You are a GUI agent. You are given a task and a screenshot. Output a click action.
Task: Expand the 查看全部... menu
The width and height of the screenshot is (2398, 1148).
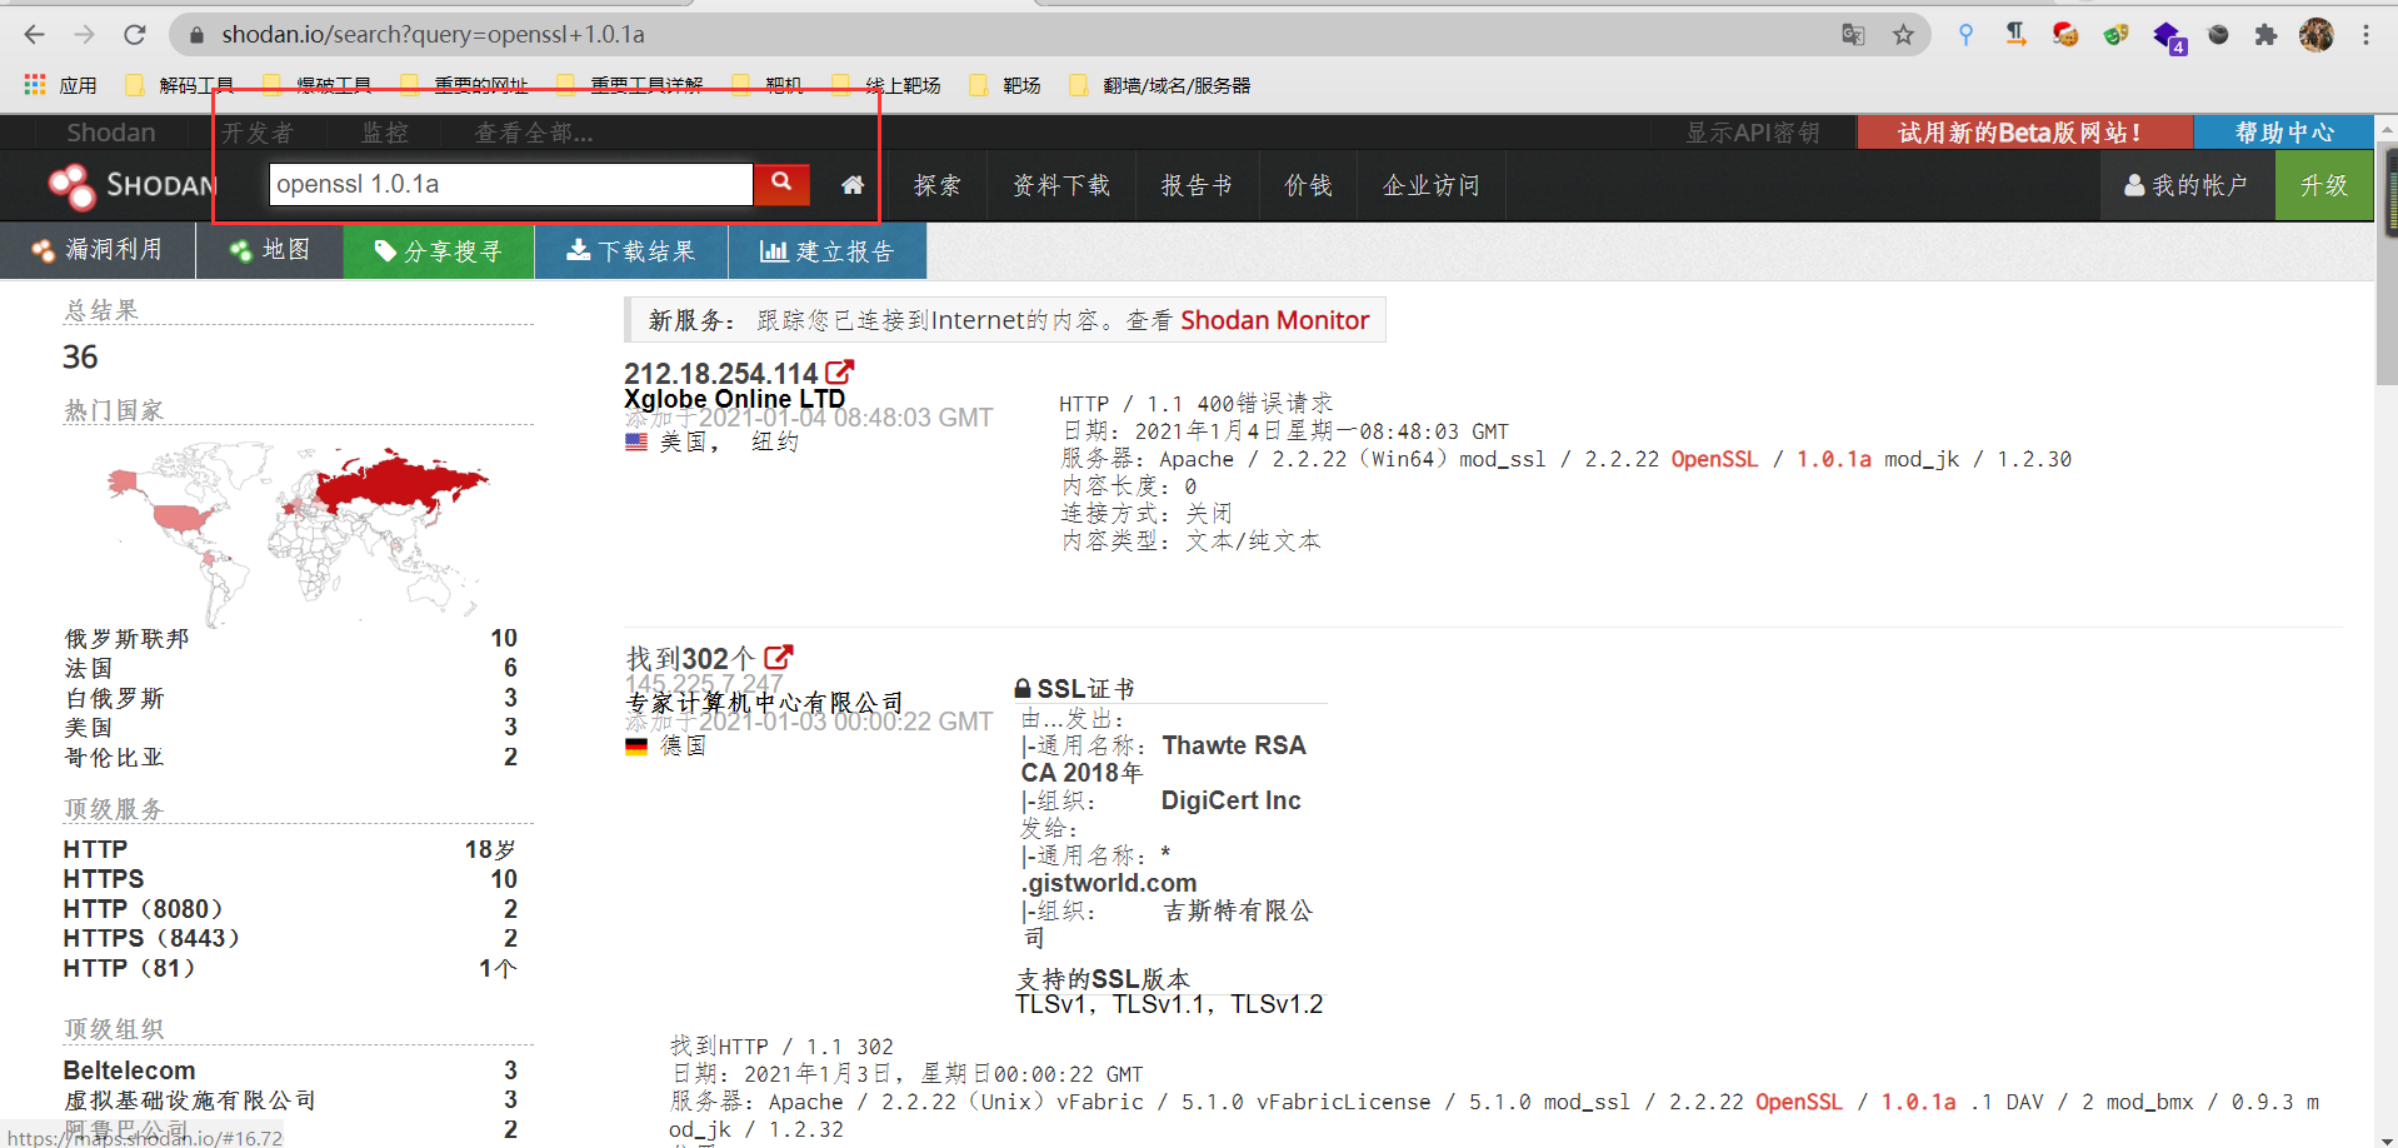tap(533, 132)
